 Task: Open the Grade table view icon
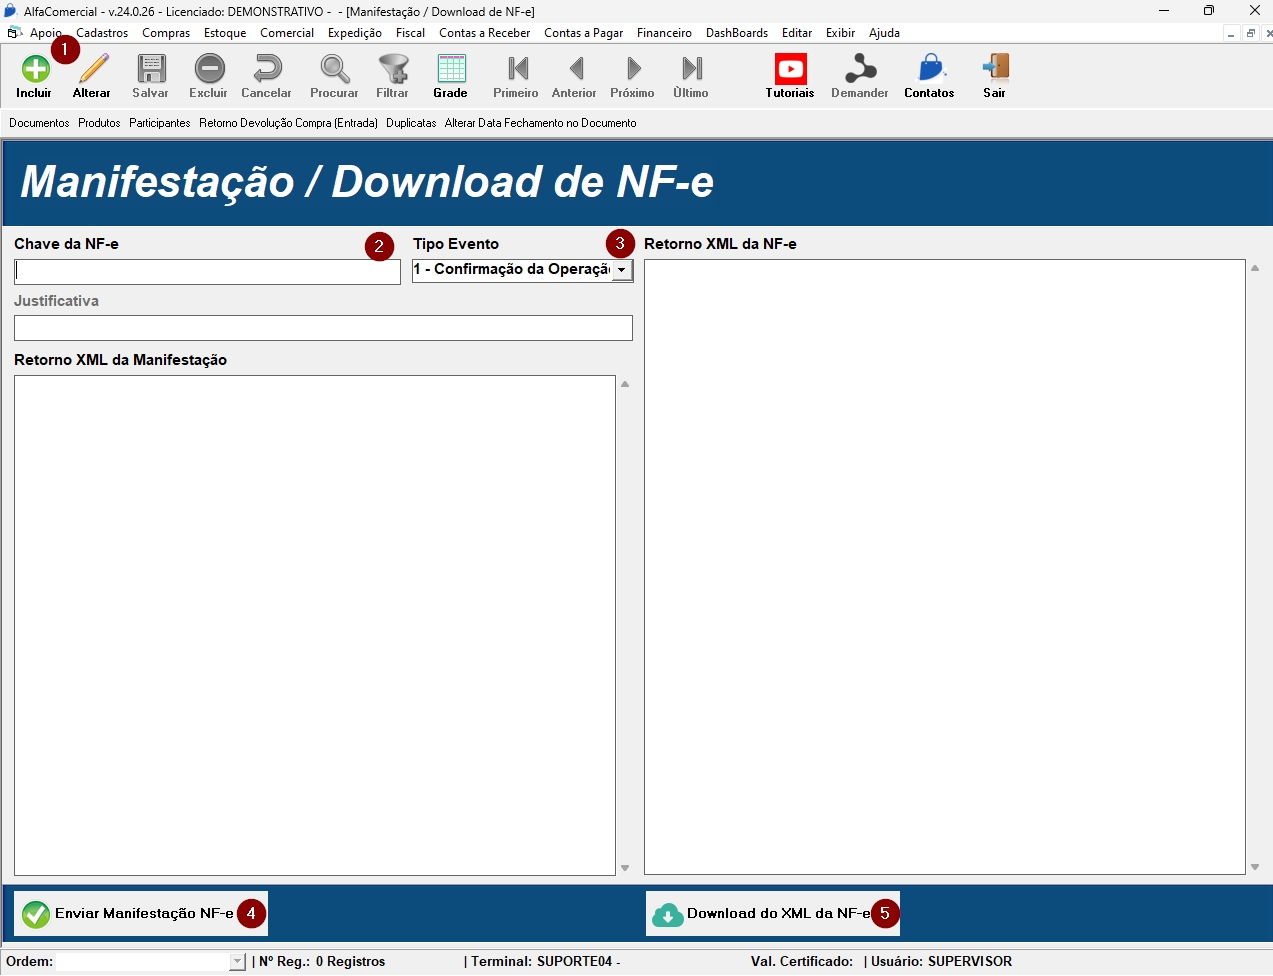coord(451,70)
